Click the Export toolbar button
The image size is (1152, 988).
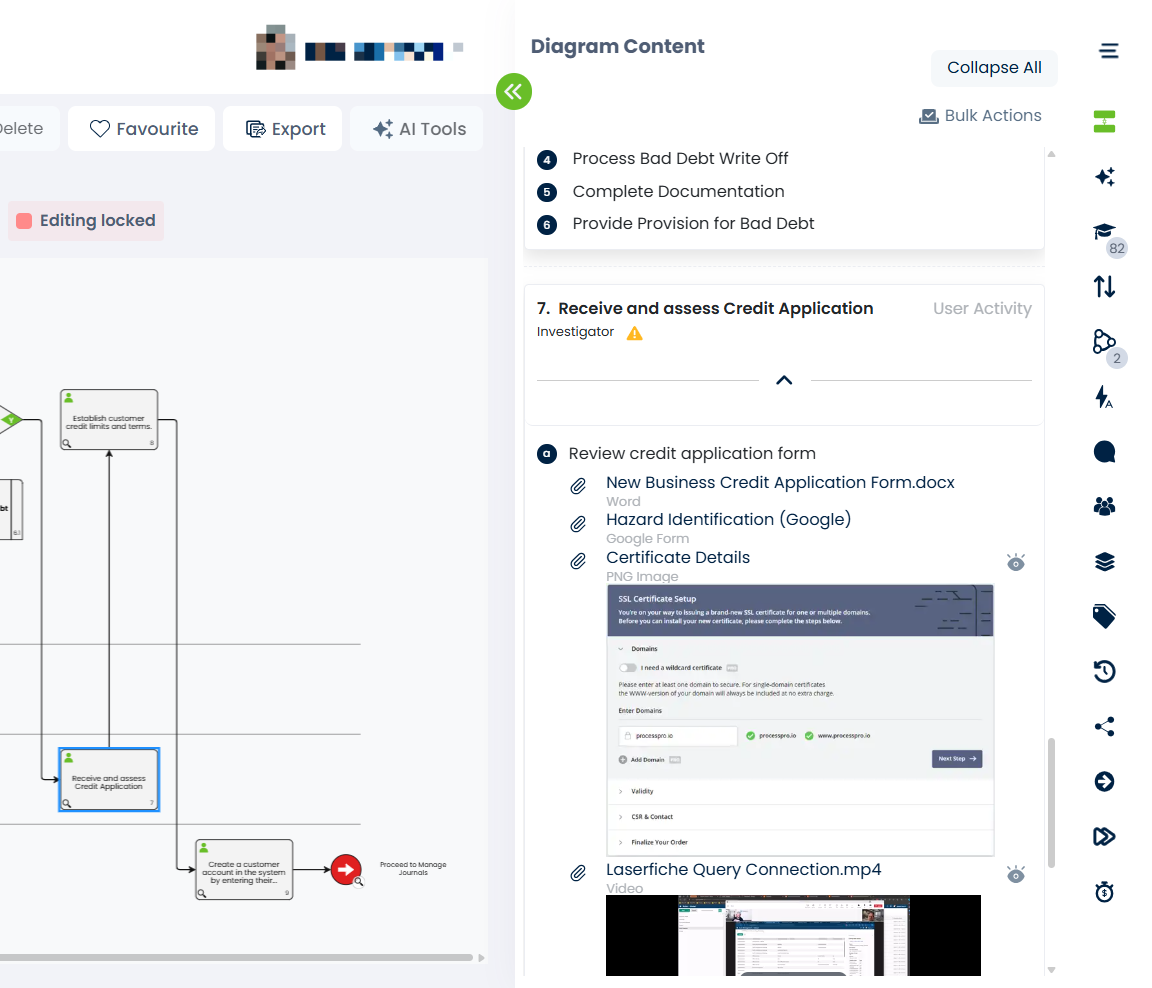283,129
